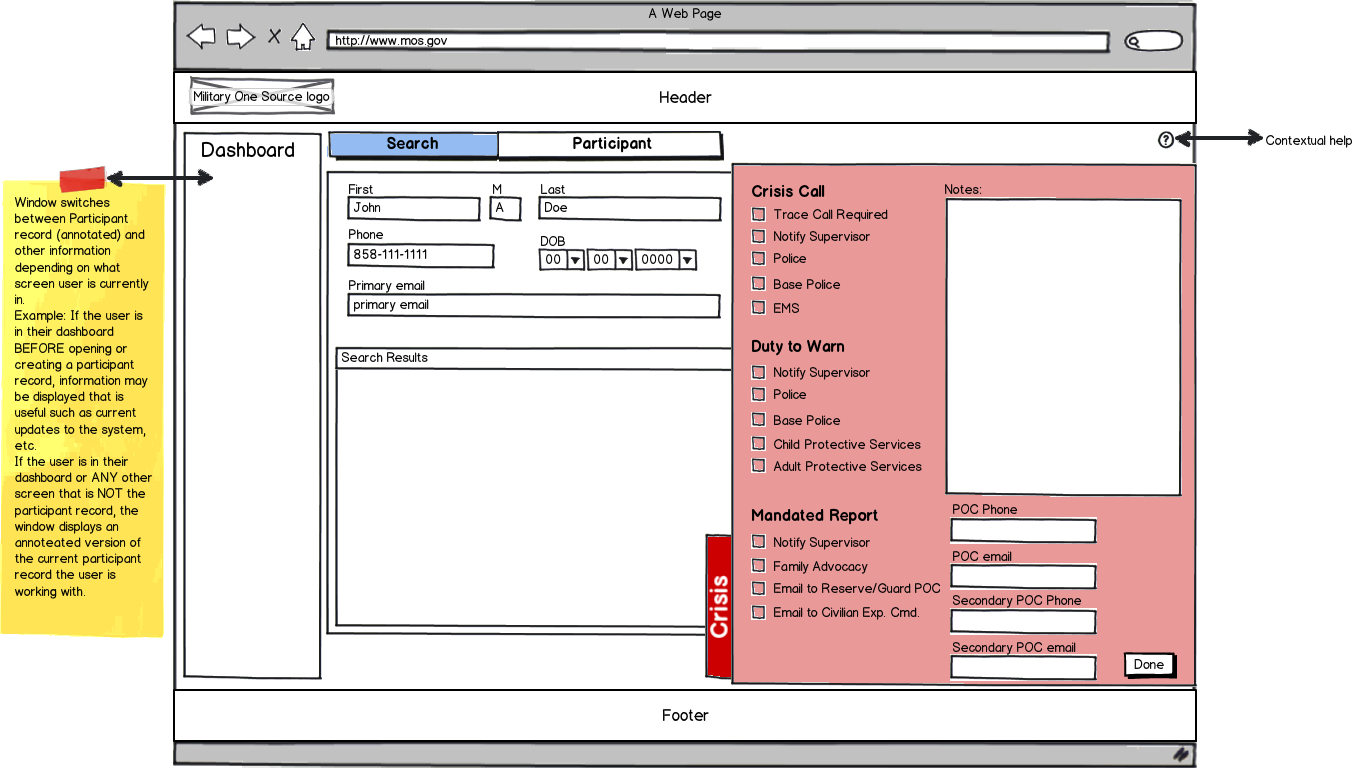The height and width of the screenshot is (768, 1356).
Task: Click the Done button
Action: [x=1148, y=665]
